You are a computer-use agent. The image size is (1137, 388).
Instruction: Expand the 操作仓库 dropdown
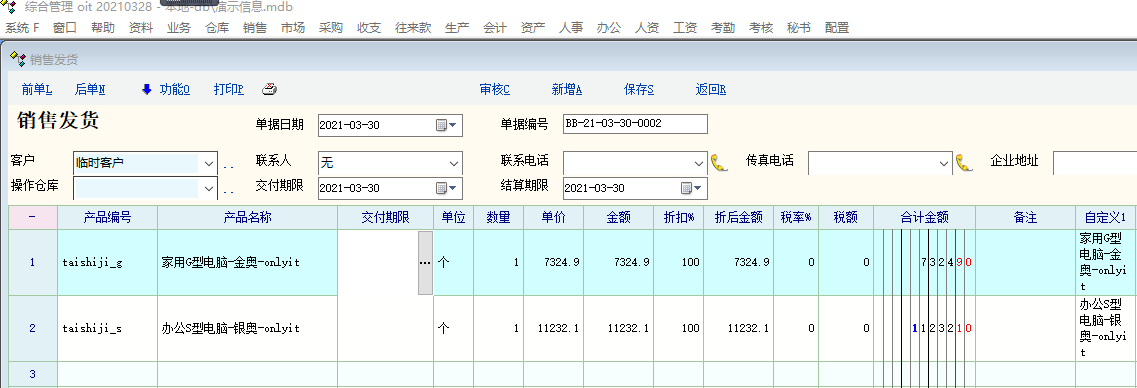pyautogui.click(x=209, y=189)
